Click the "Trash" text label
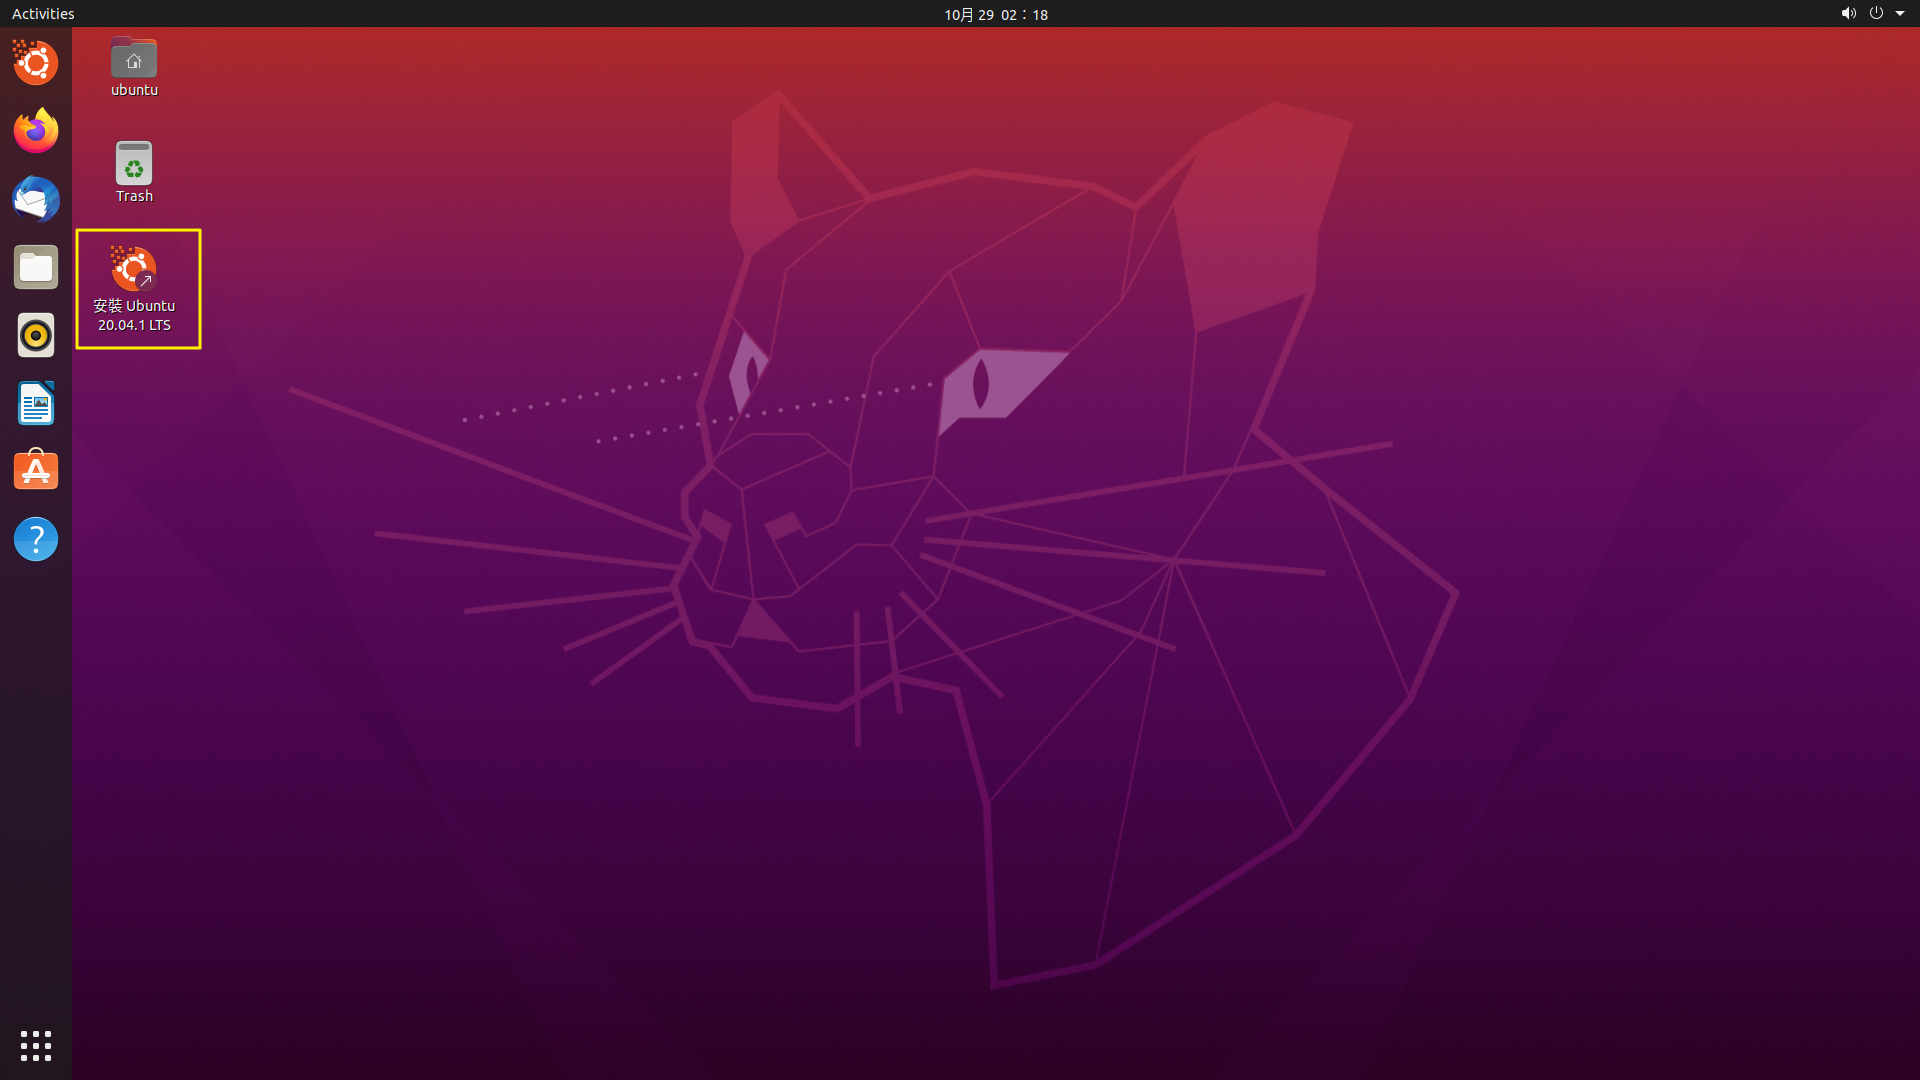 click(x=134, y=196)
